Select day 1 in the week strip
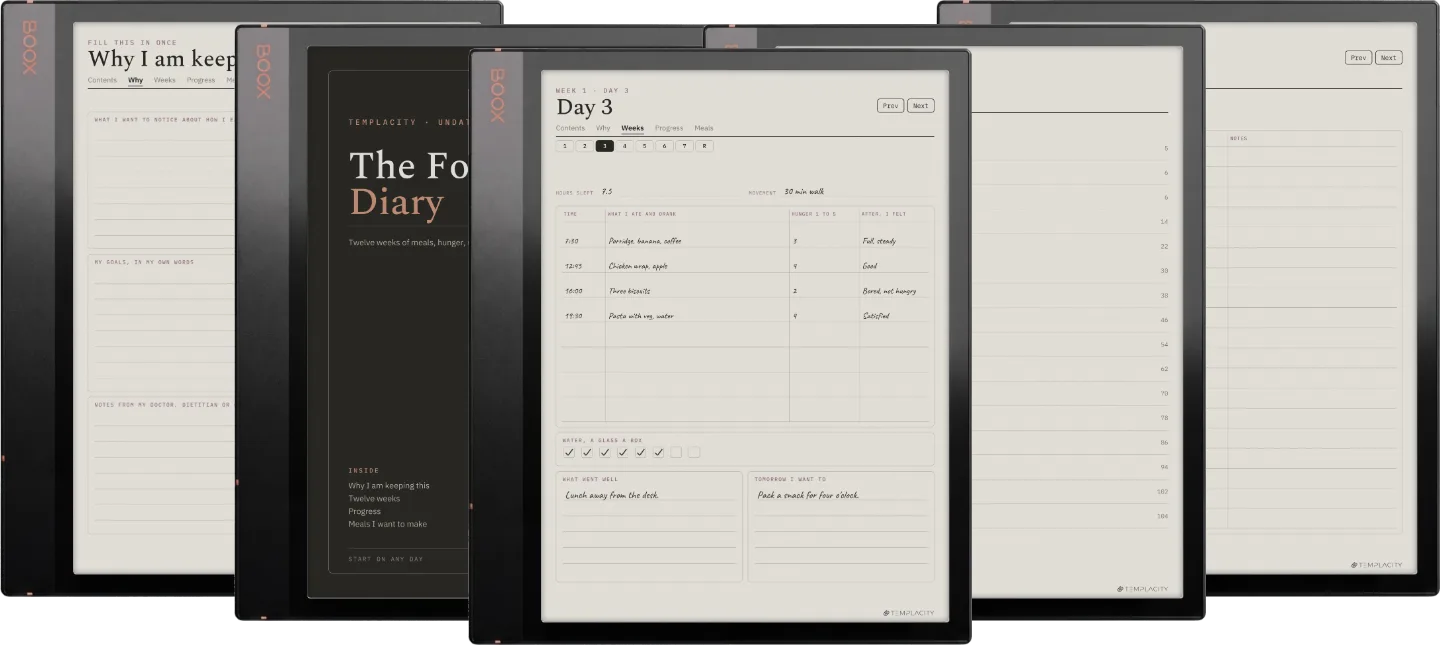Screen dimensions: 1440x646 [x=564, y=146]
